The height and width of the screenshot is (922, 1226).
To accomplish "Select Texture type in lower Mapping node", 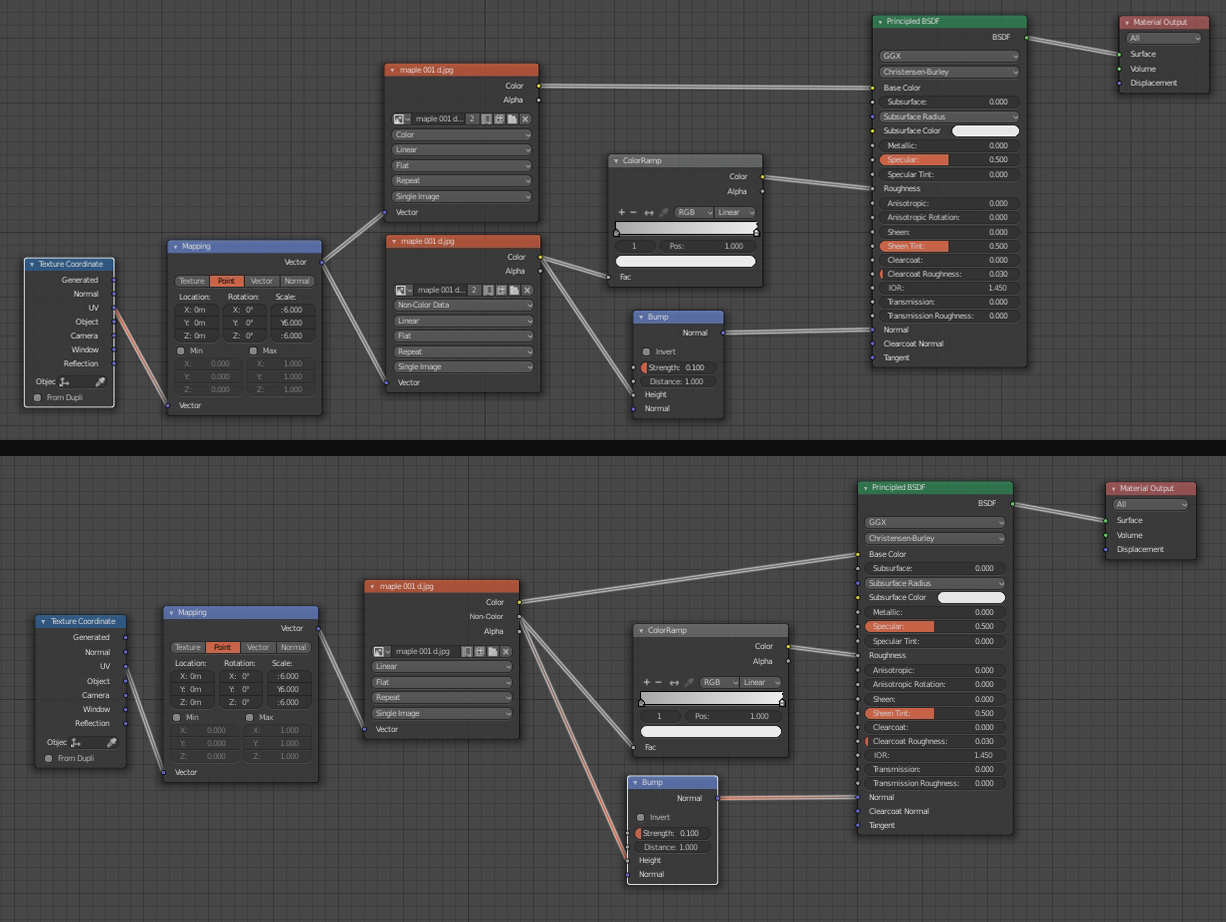I will [188, 647].
